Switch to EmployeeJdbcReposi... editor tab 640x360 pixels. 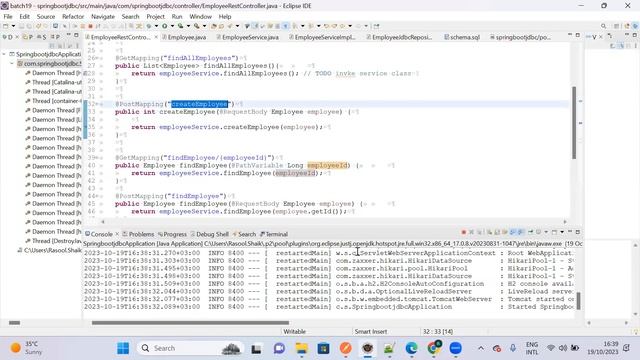tap(399, 37)
